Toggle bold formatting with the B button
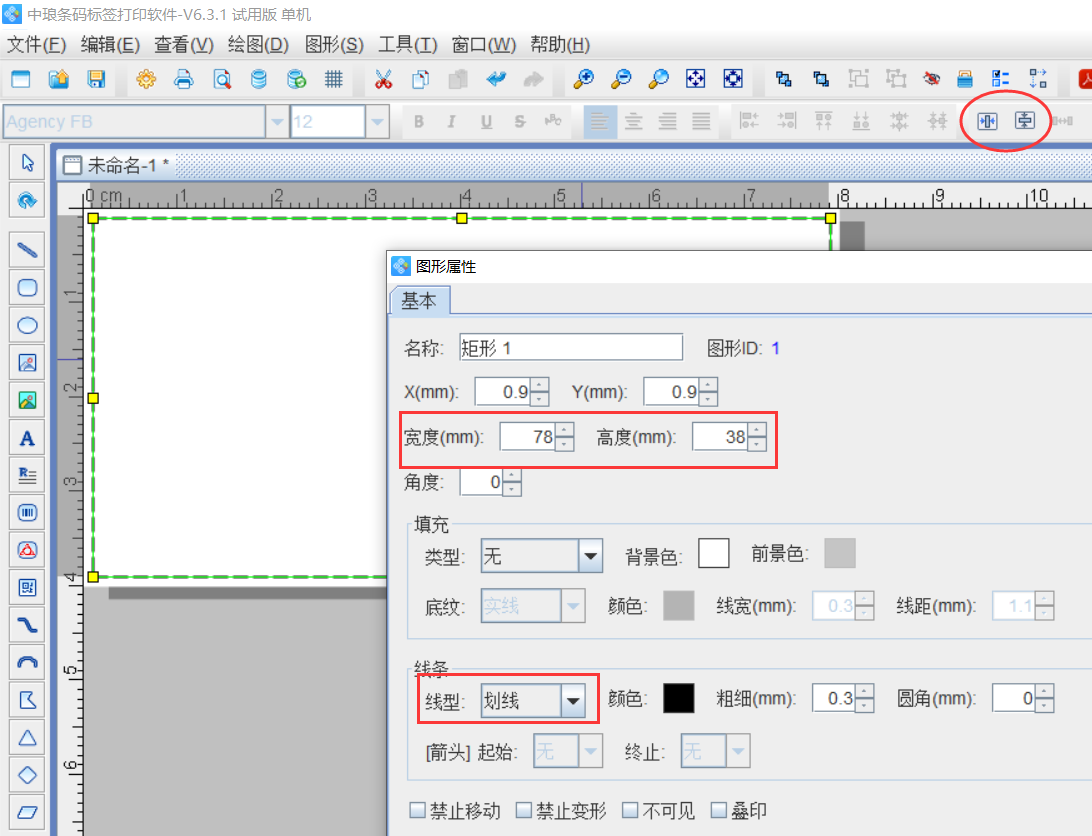Image resolution: width=1092 pixels, height=836 pixels. tap(418, 120)
